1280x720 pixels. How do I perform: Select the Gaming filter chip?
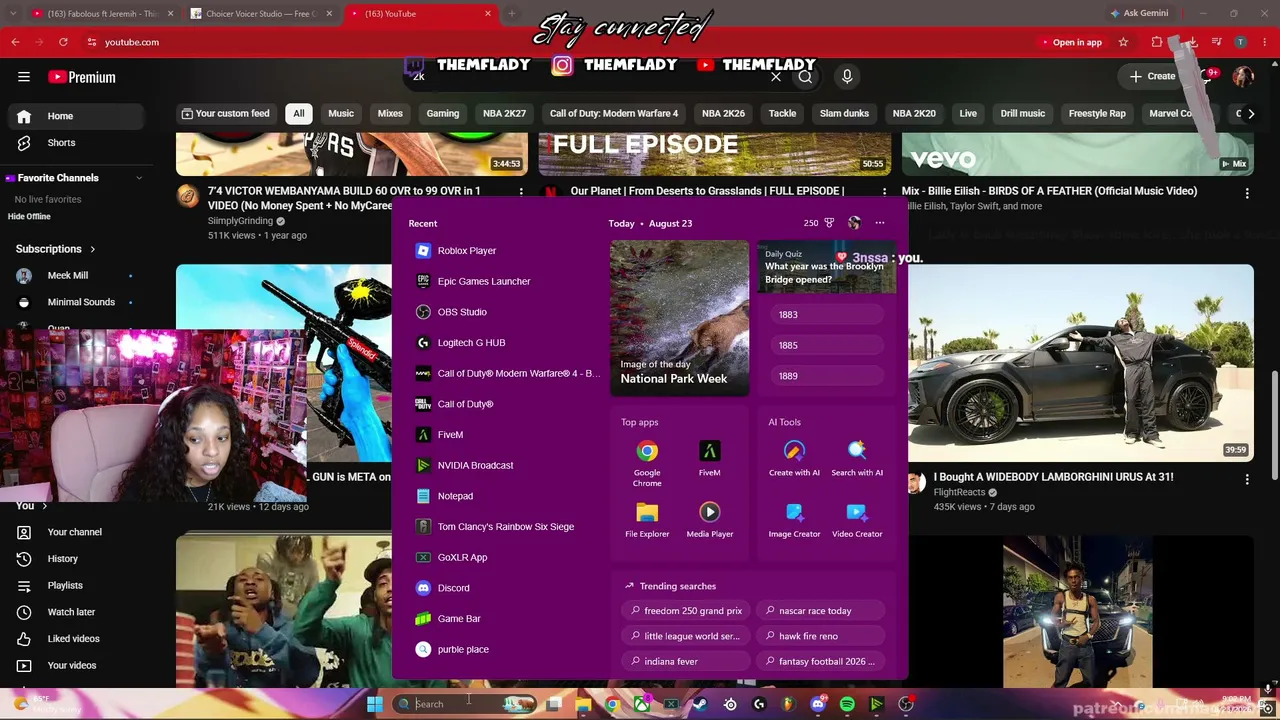[442, 113]
